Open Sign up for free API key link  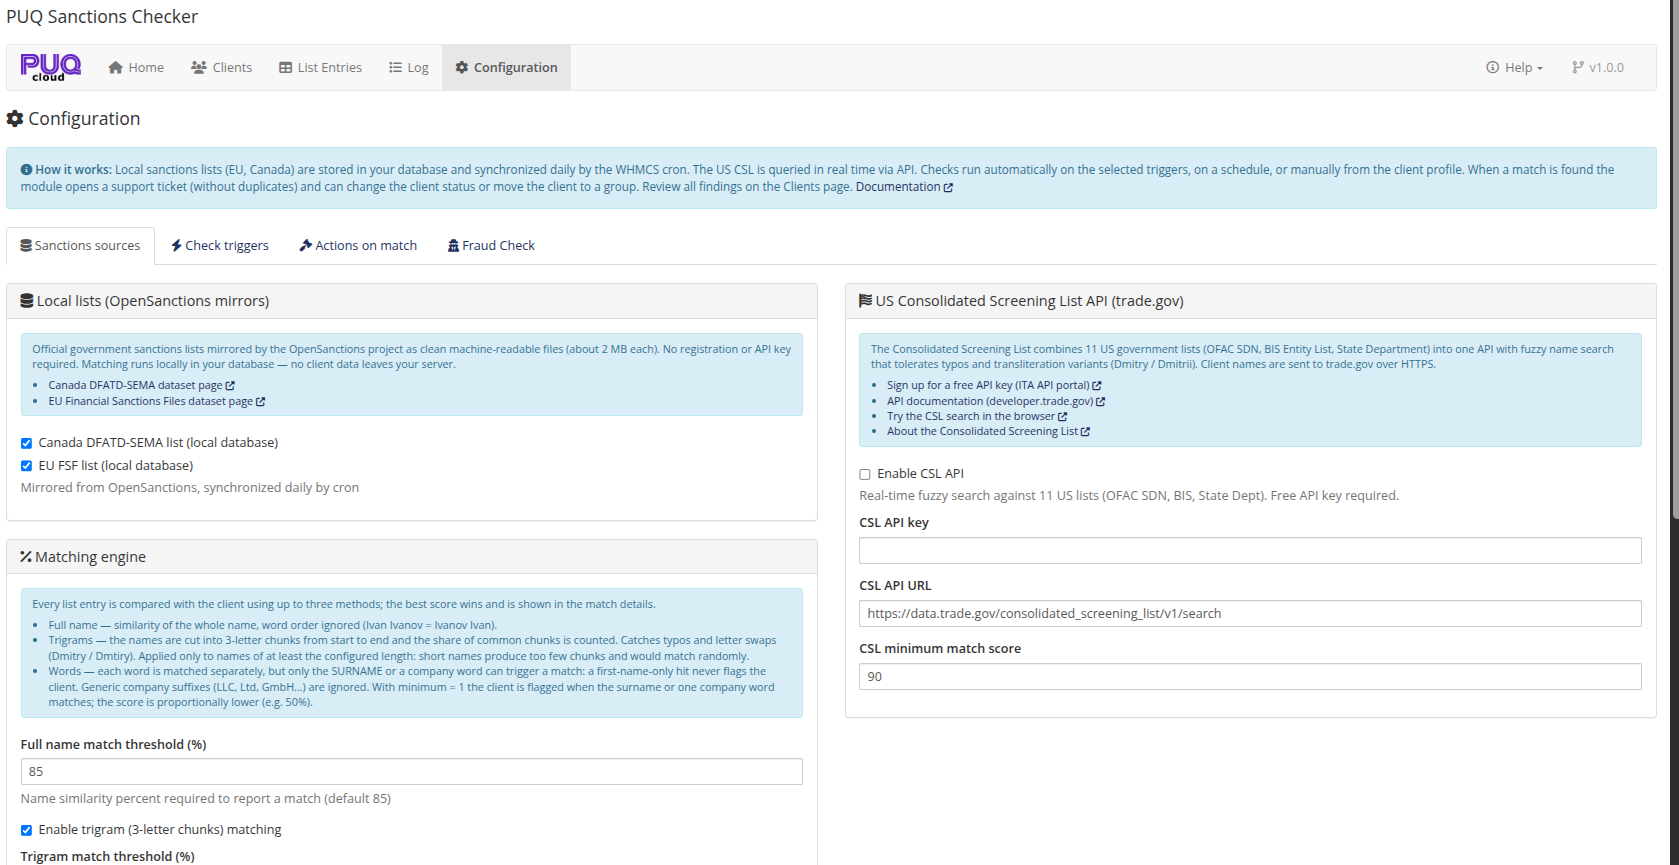[994, 385]
